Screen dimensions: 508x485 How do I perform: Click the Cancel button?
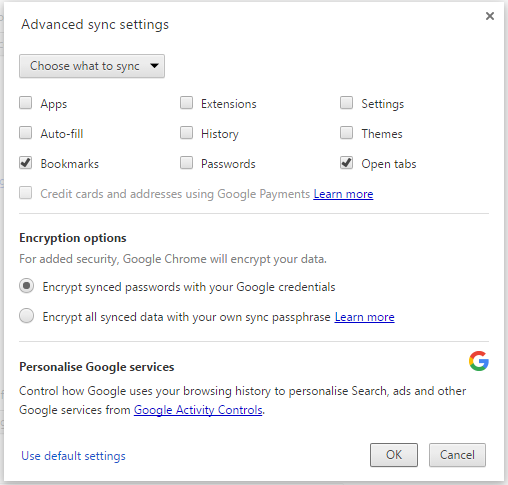point(457,455)
